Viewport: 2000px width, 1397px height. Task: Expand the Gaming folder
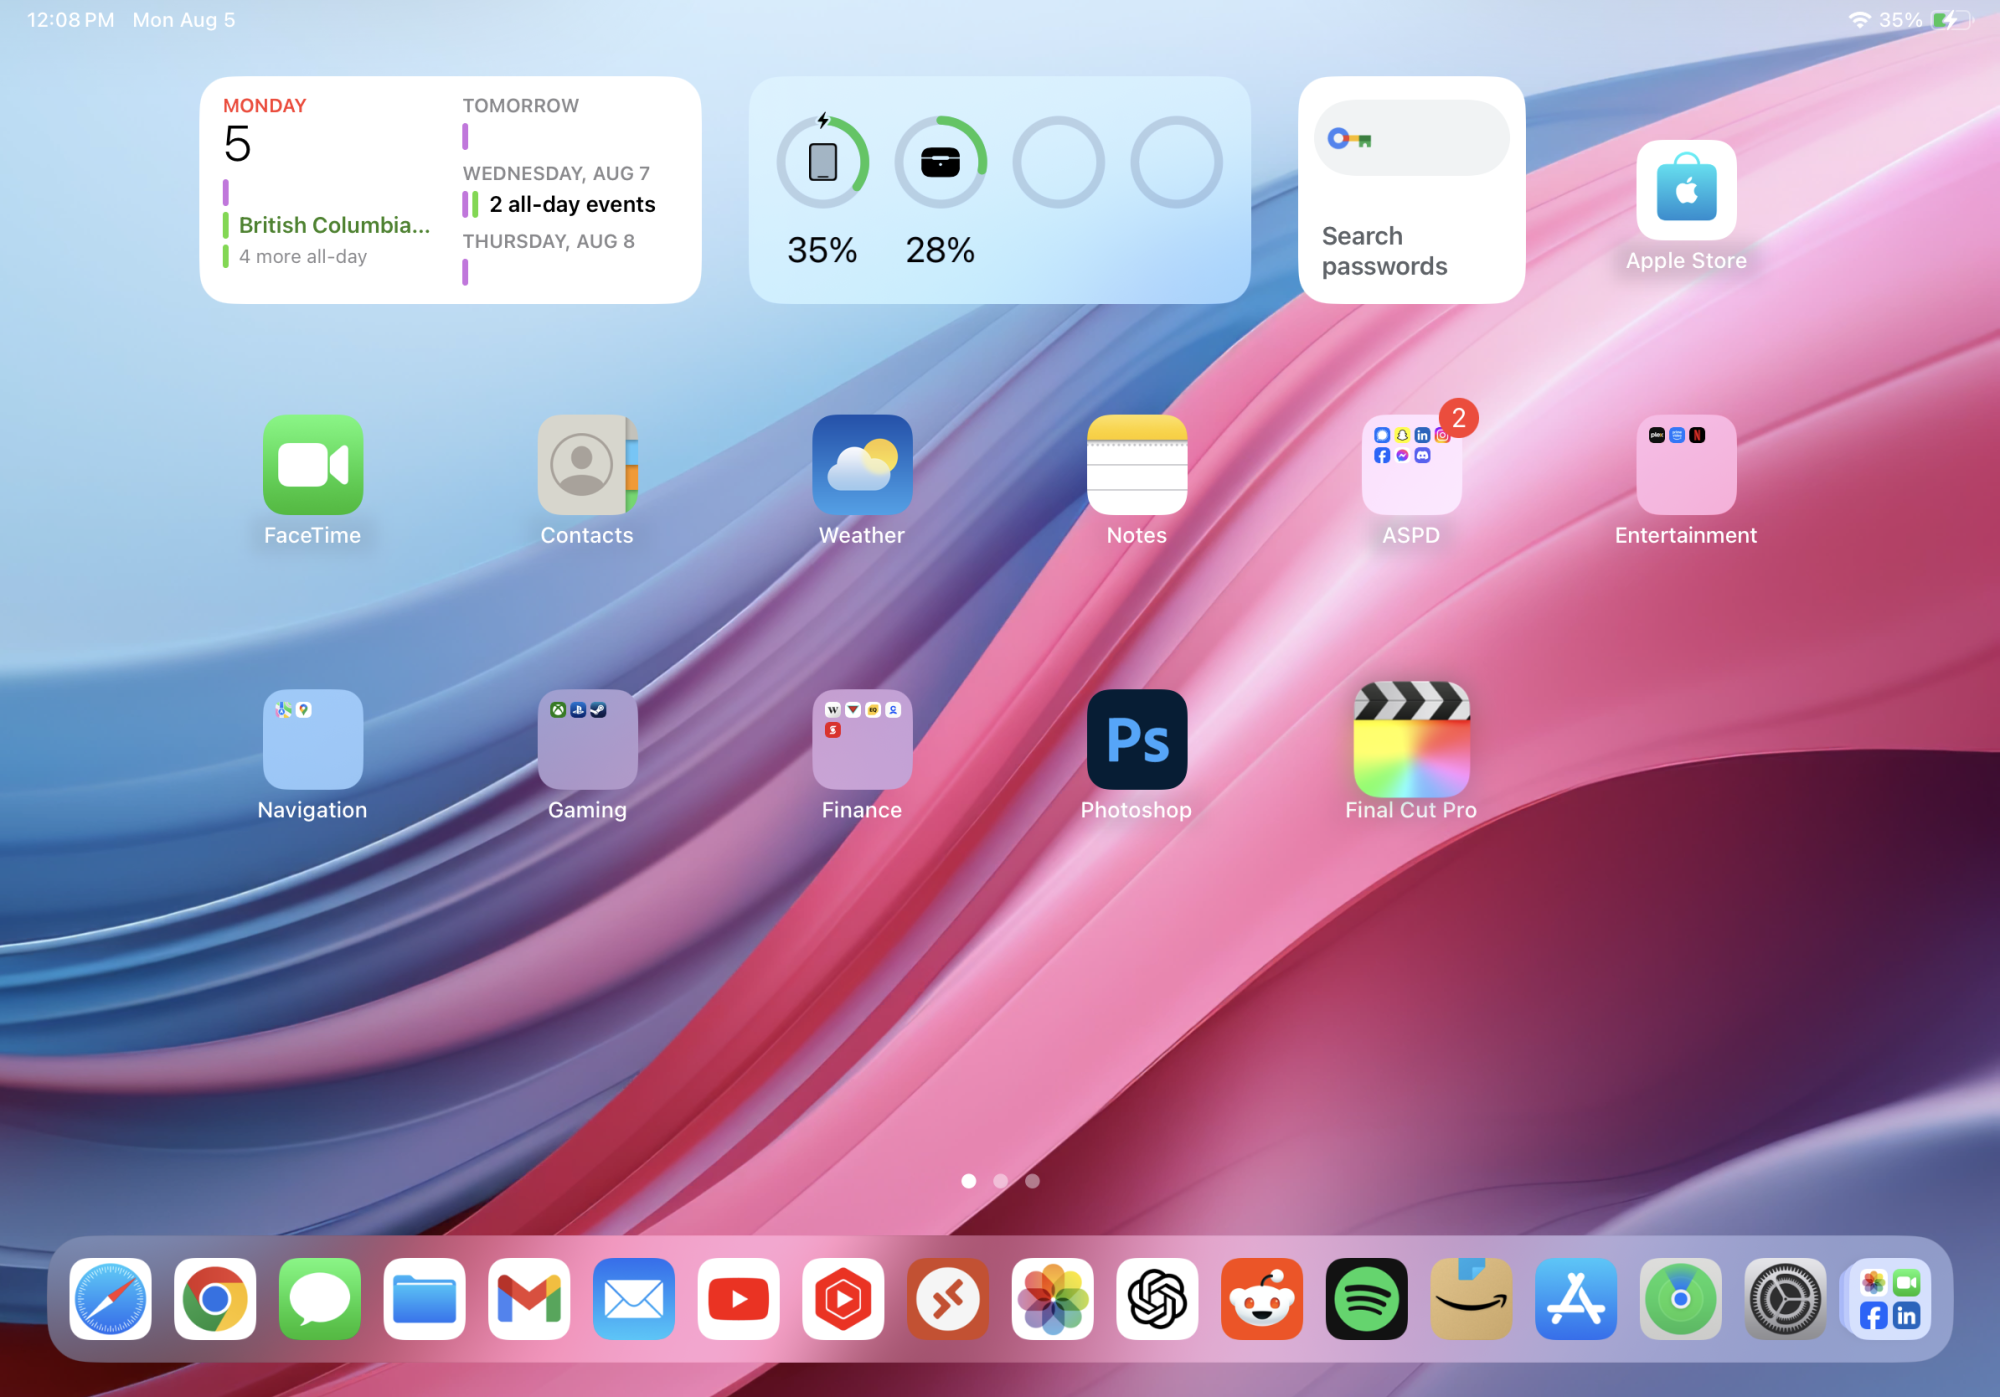tap(587, 740)
